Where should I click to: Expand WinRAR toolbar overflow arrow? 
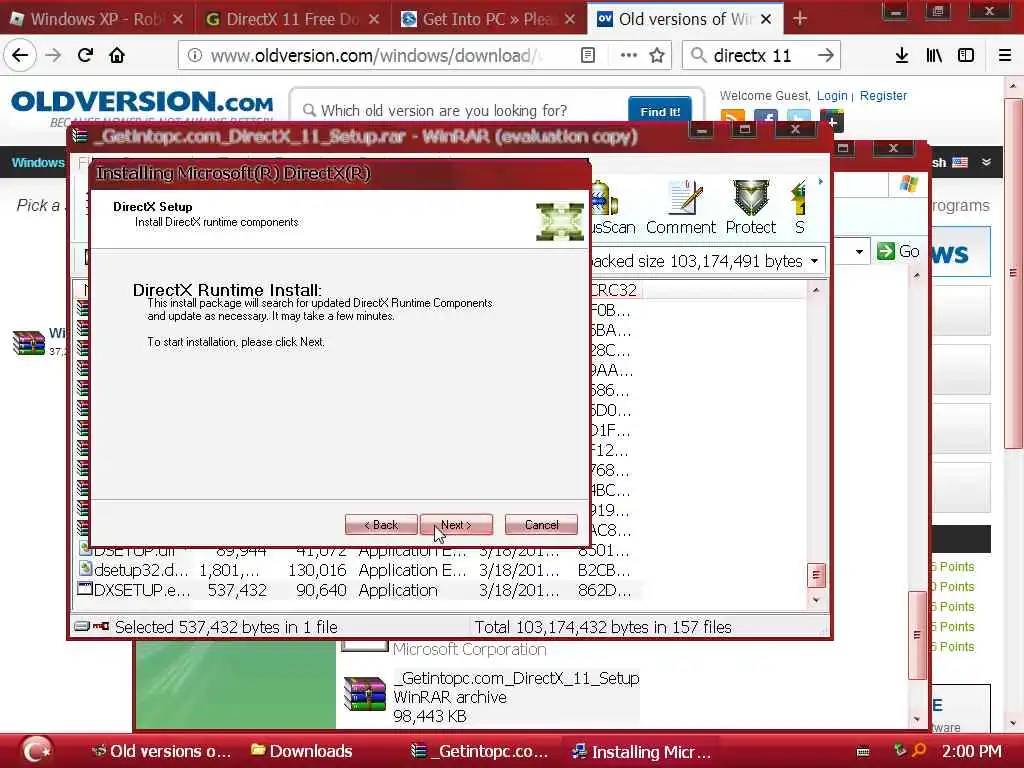tap(820, 182)
